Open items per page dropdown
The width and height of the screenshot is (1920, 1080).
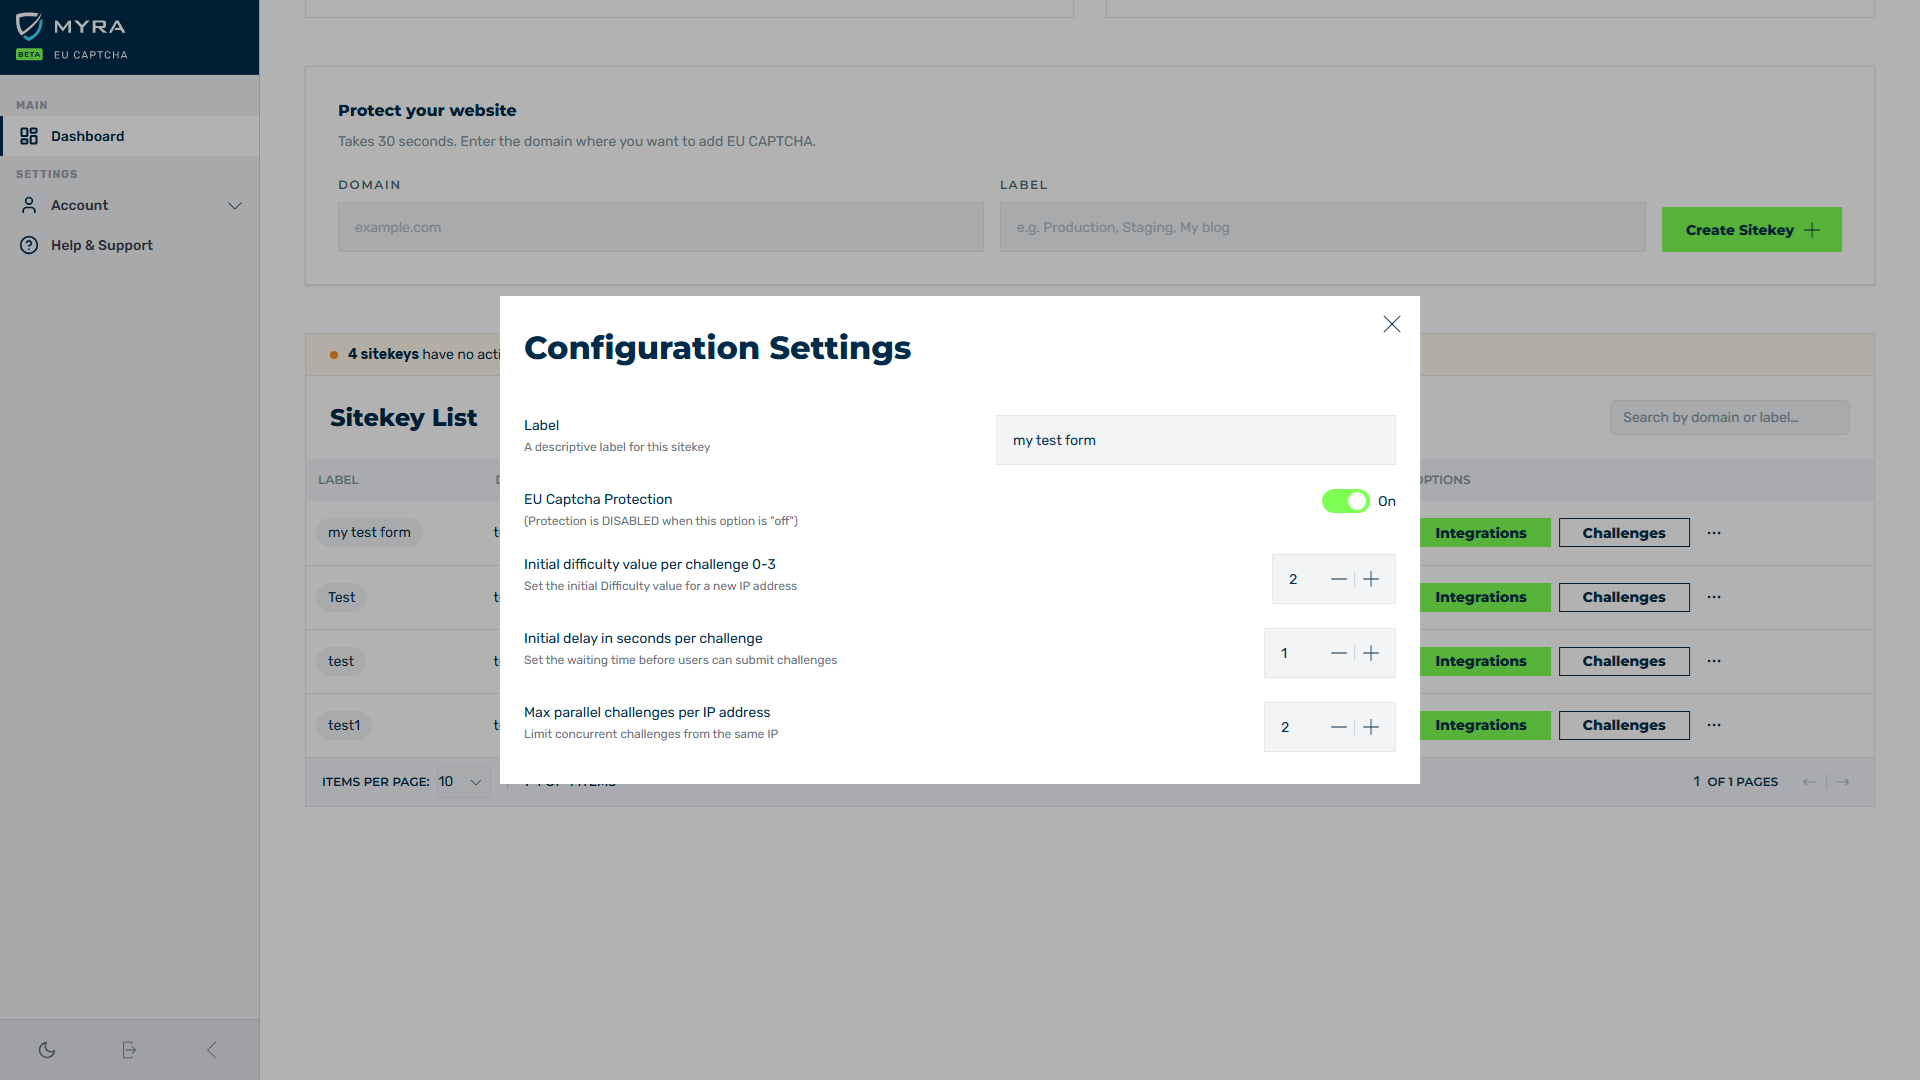coord(463,782)
